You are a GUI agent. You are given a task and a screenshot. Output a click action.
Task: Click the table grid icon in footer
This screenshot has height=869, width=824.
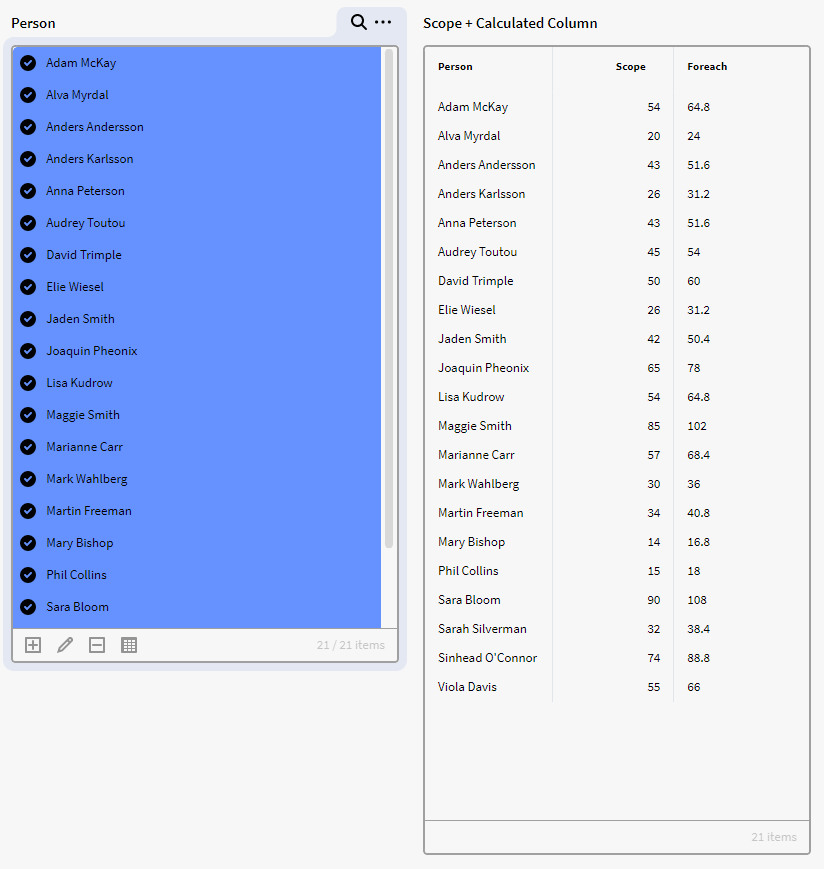click(x=129, y=645)
